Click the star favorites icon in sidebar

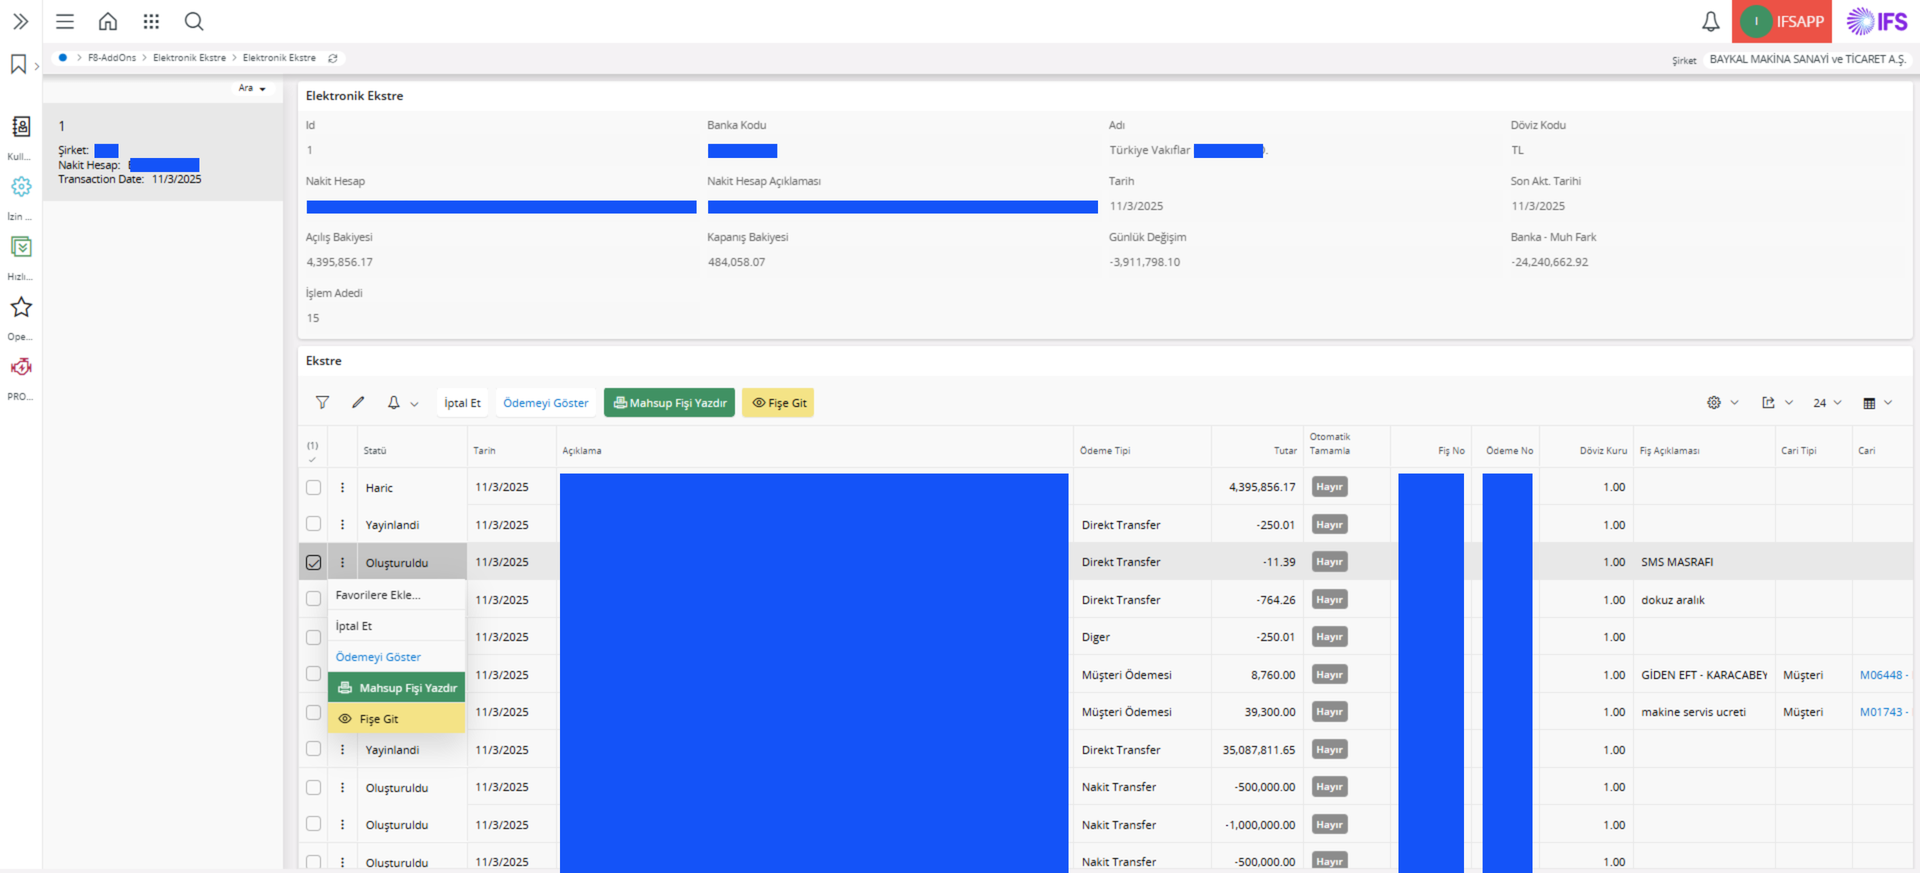21,307
